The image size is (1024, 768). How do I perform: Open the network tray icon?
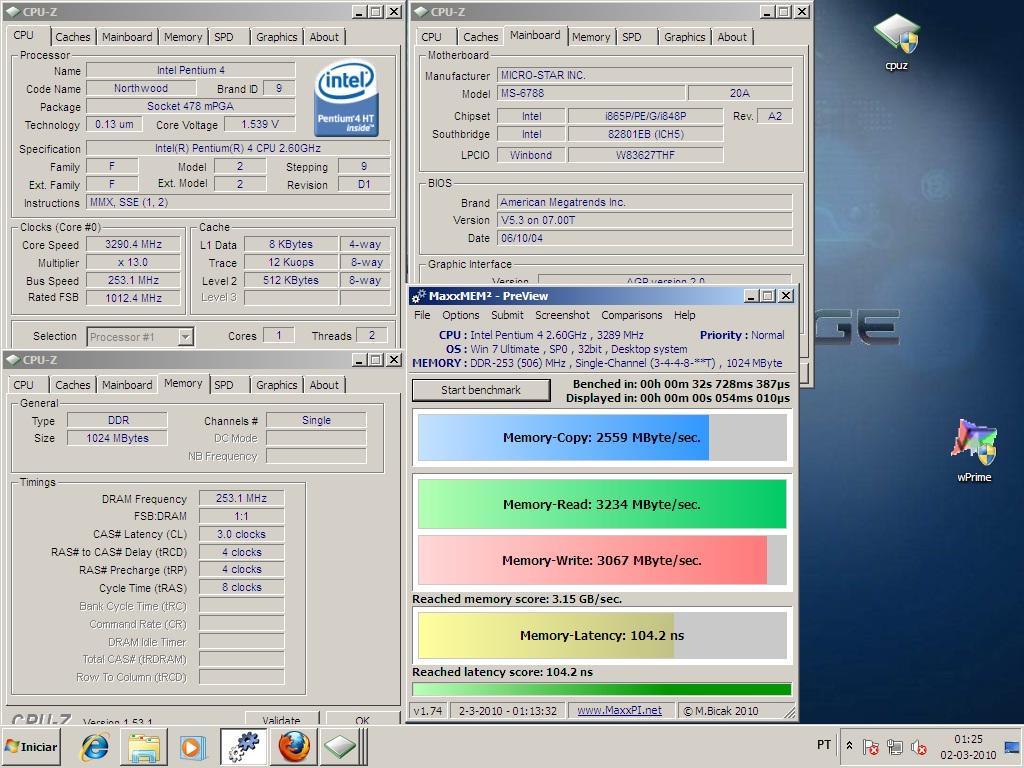pyautogui.click(x=895, y=746)
